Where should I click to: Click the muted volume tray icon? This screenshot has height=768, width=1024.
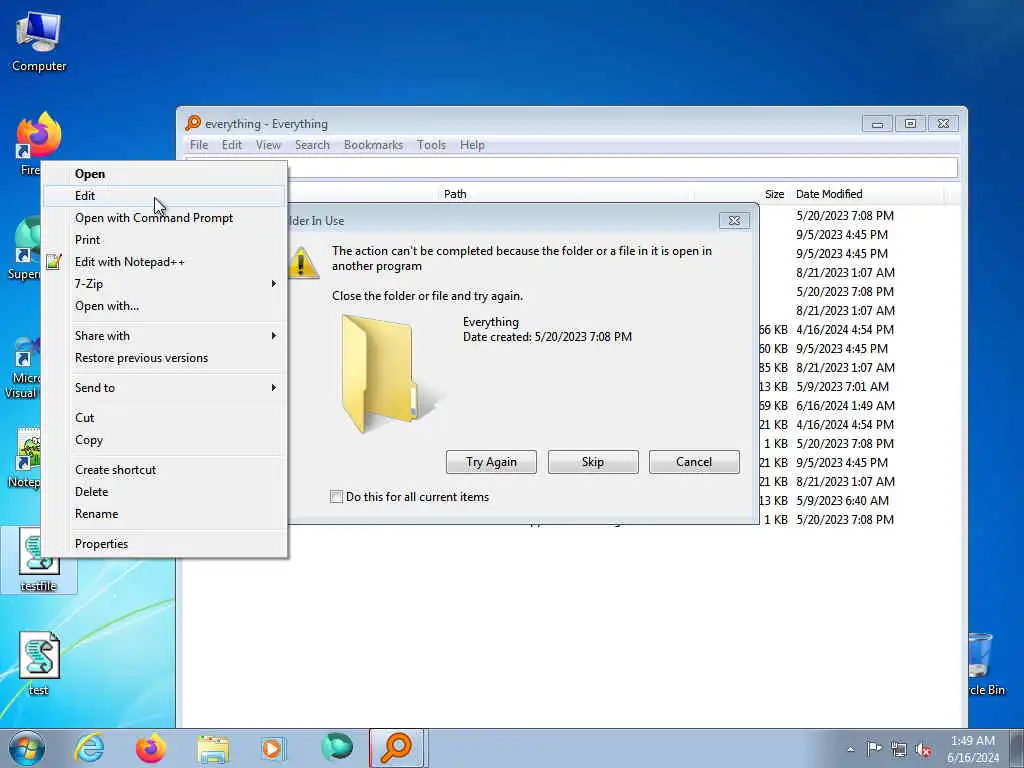923,749
